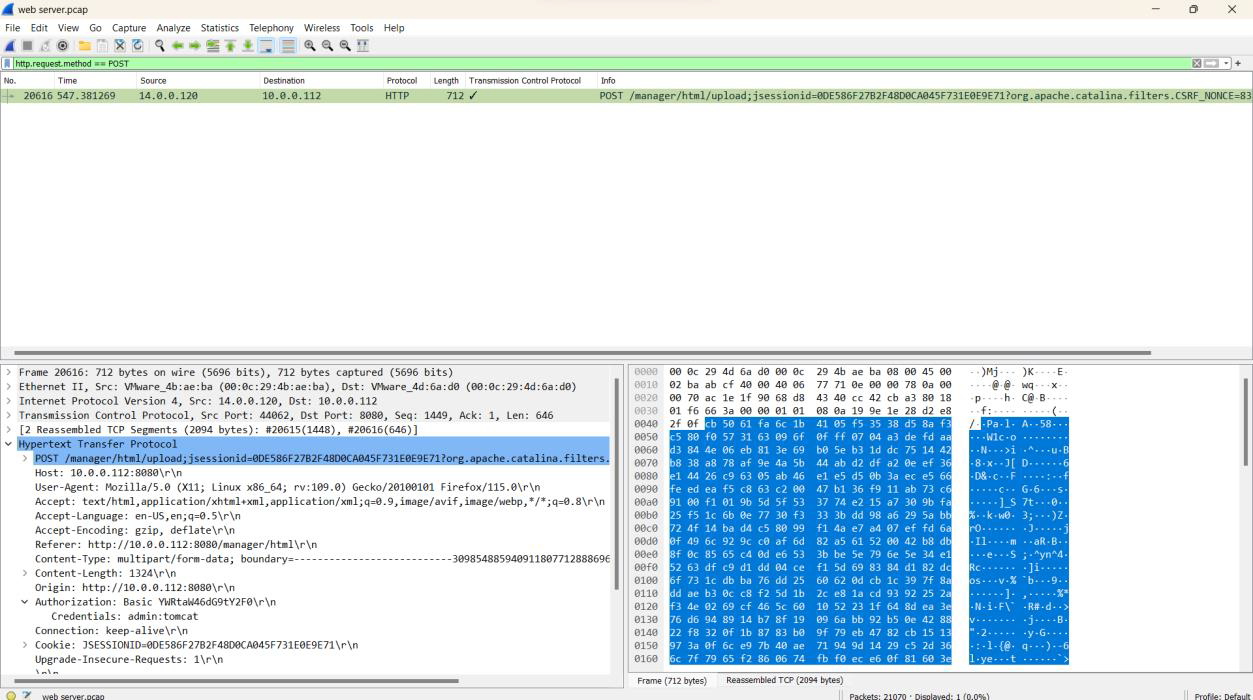Toggle packet colorization button
Screen dimensions: 1253x700
[x=288, y=46]
